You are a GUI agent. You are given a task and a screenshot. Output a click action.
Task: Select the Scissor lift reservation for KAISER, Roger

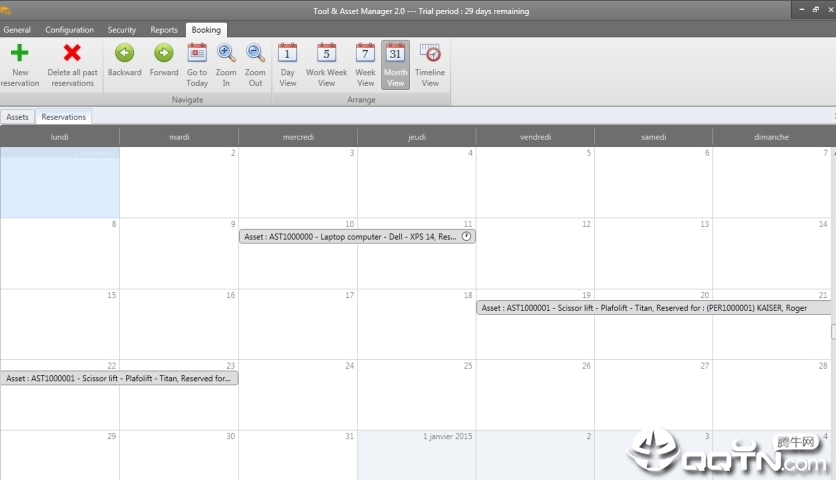(653, 308)
